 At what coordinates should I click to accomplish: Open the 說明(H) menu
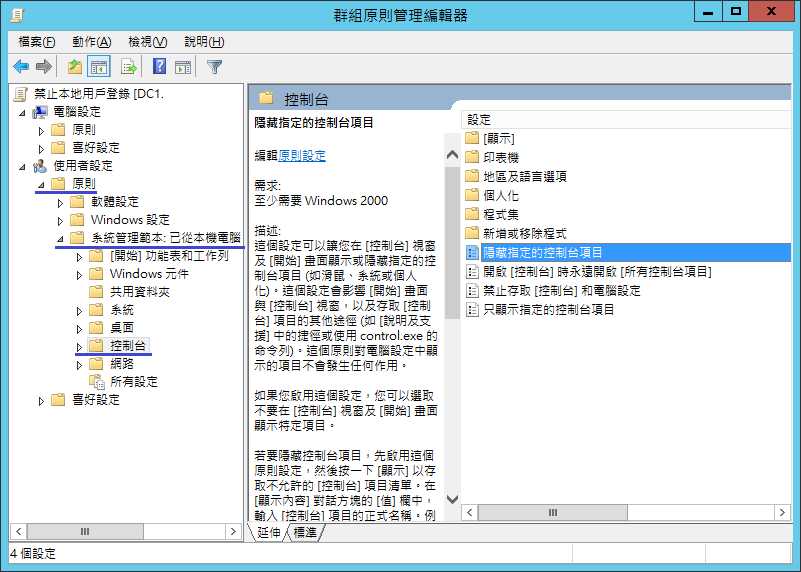click(204, 42)
